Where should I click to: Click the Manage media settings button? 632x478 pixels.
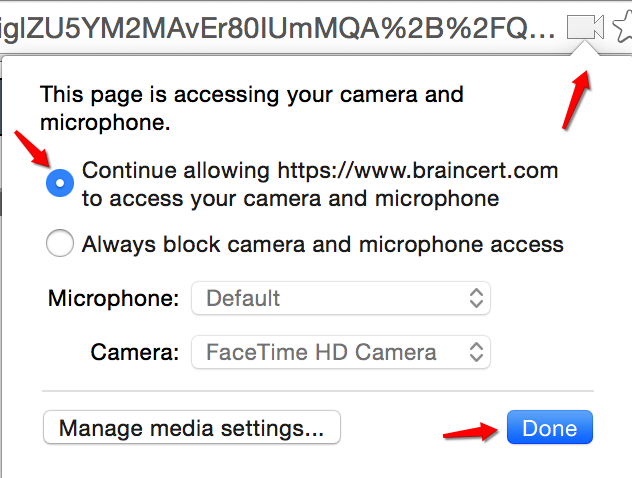192,427
